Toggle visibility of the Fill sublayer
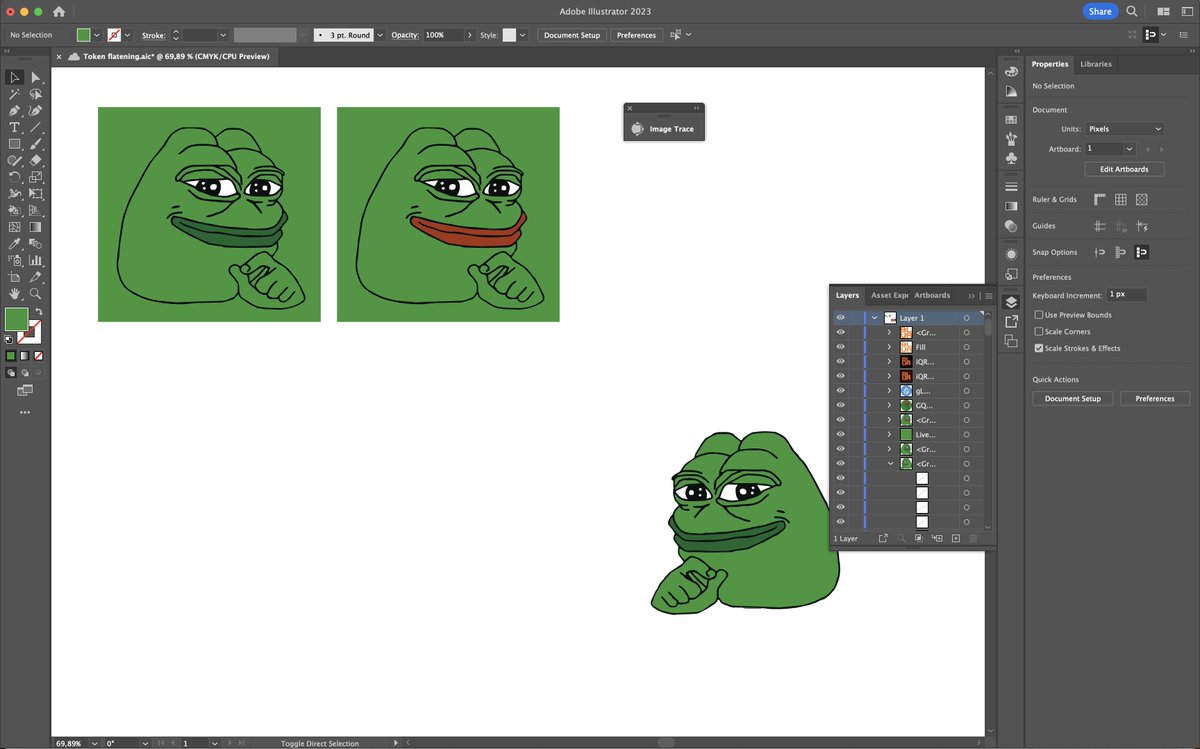Image resolution: width=1200 pixels, height=749 pixels. (x=840, y=347)
